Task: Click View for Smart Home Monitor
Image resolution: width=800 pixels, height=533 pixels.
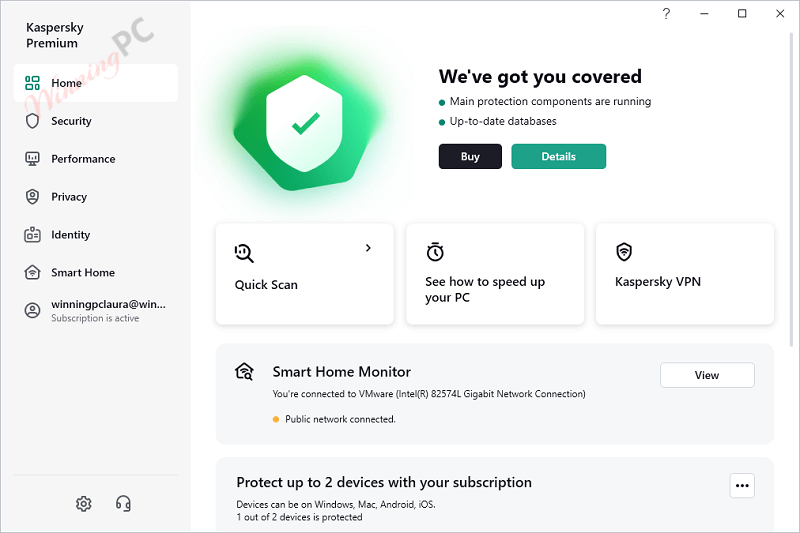Action: [x=707, y=375]
